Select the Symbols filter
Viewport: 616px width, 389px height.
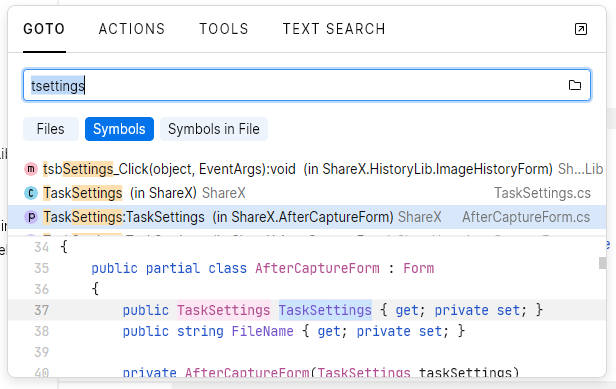(x=119, y=129)
